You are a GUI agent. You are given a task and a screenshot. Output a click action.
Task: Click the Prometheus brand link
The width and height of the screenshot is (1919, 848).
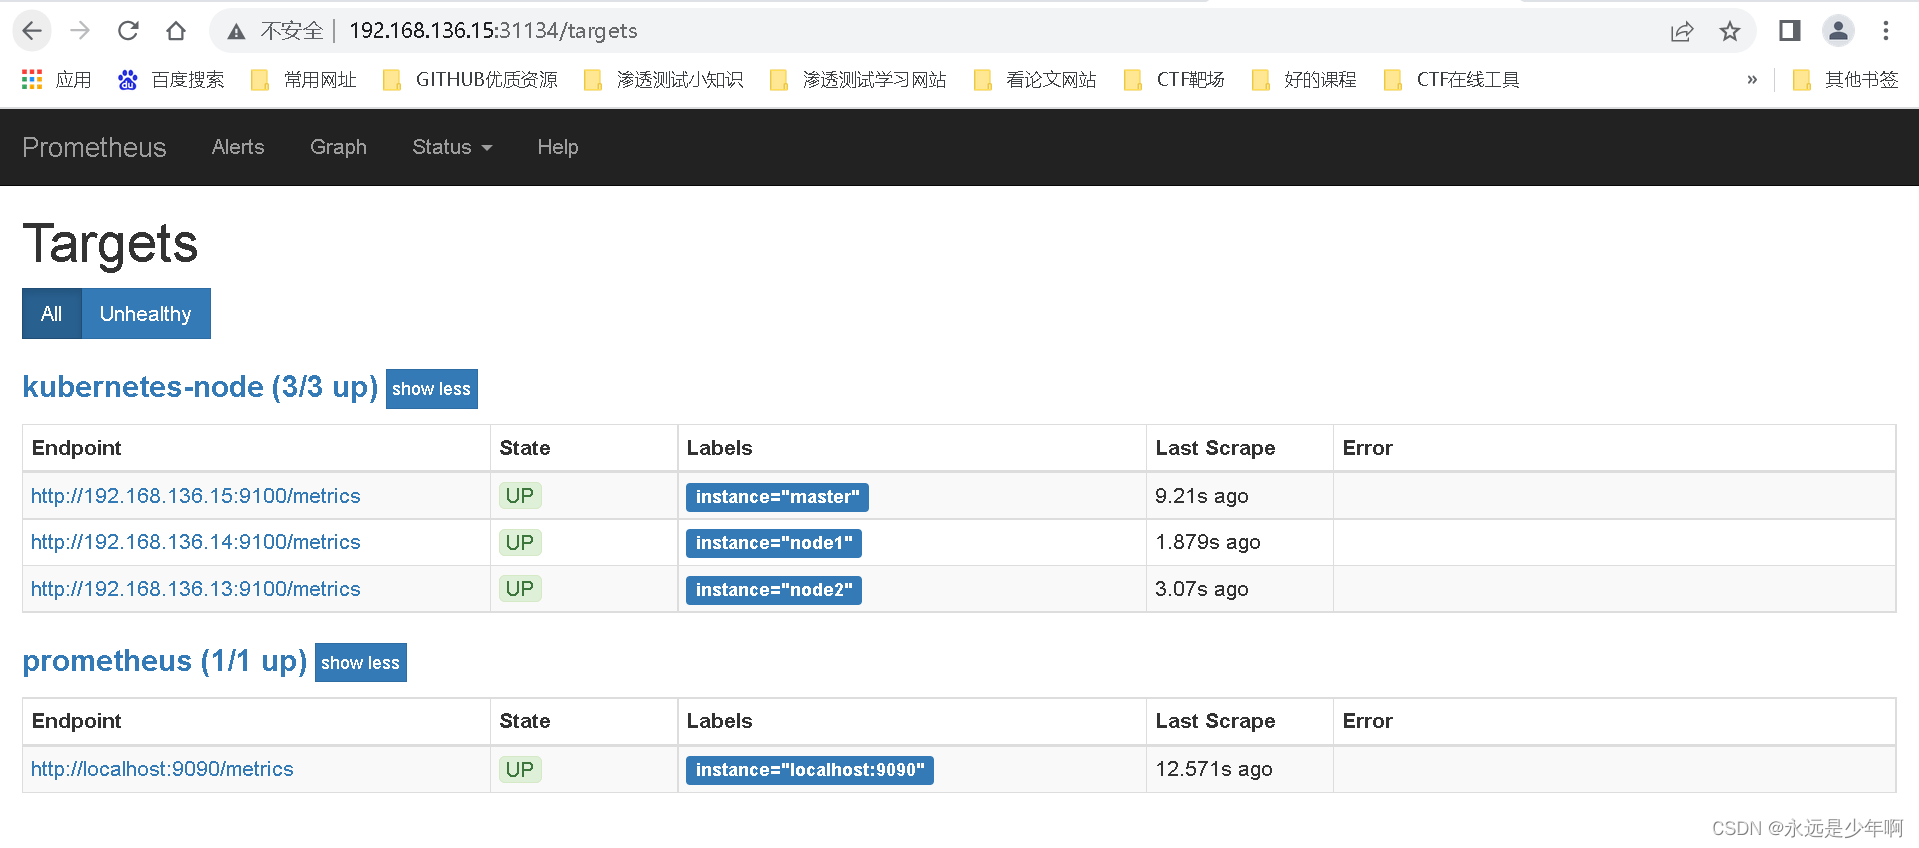point(94,147)
